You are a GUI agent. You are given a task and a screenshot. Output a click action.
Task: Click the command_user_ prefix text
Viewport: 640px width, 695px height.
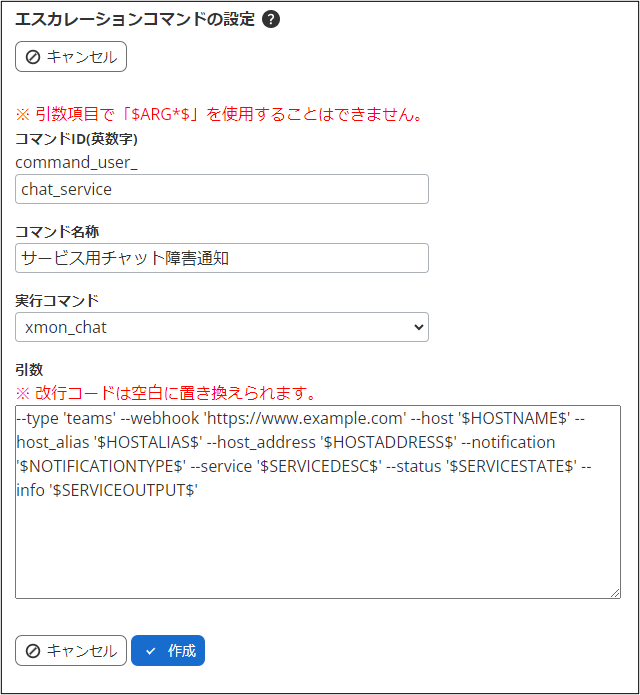pos(77,162)
